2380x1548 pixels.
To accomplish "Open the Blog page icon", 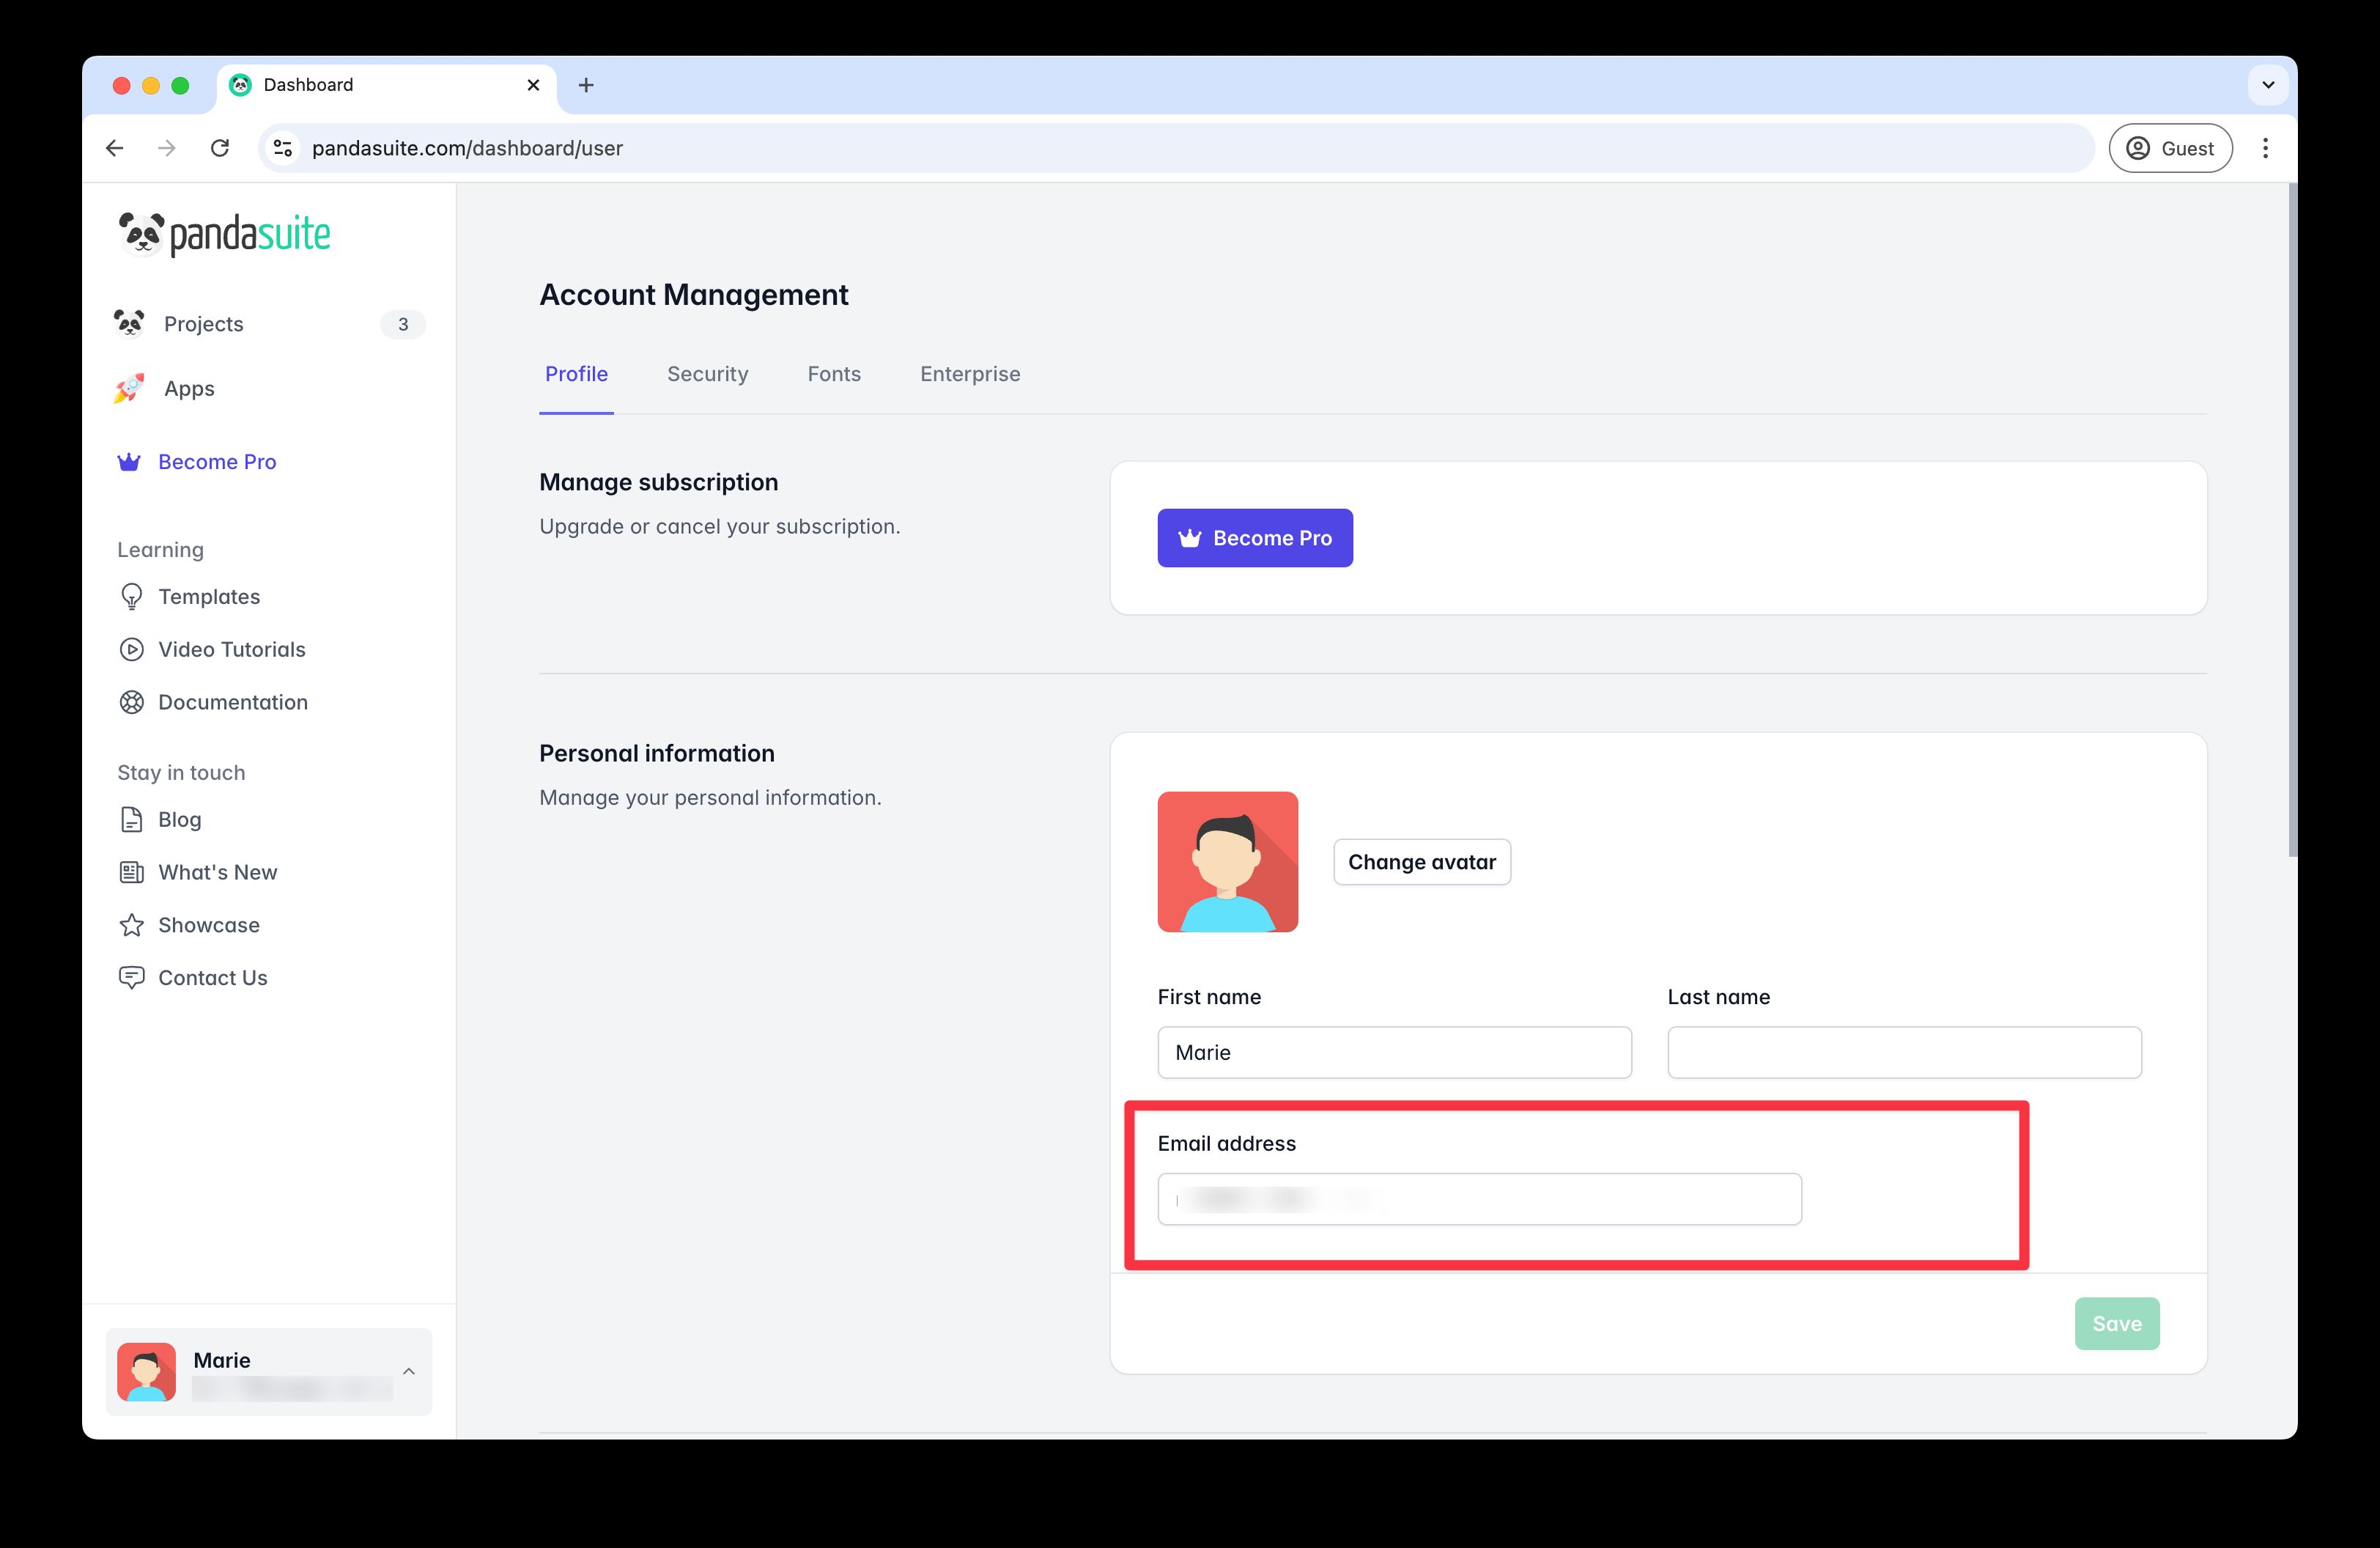I will [x=131, y=819].
